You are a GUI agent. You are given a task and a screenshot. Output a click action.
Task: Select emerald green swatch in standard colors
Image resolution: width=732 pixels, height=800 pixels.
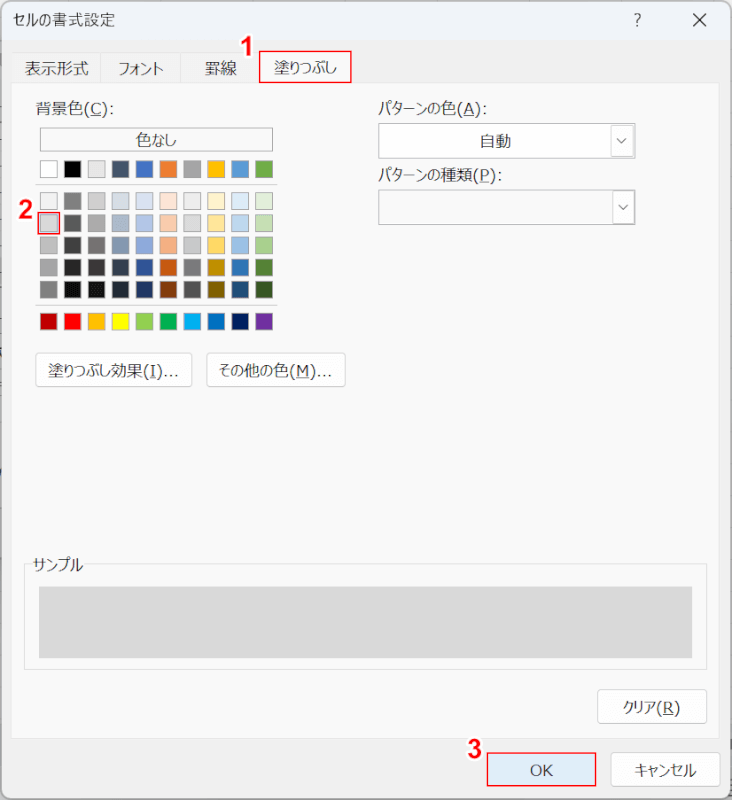click(168, 321)
